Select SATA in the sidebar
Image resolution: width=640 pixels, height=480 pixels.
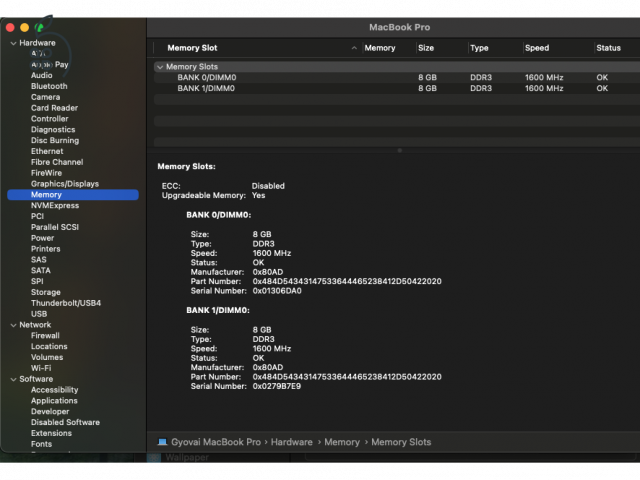41,271
